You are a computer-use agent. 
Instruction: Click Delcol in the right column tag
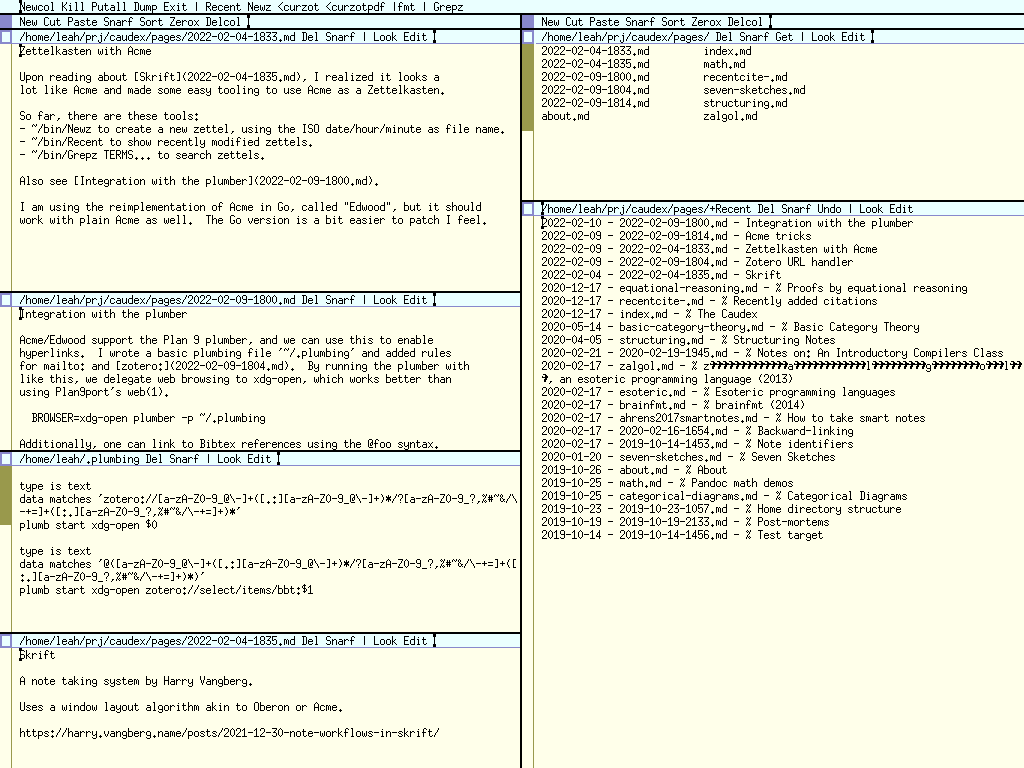tap(744, 22)
